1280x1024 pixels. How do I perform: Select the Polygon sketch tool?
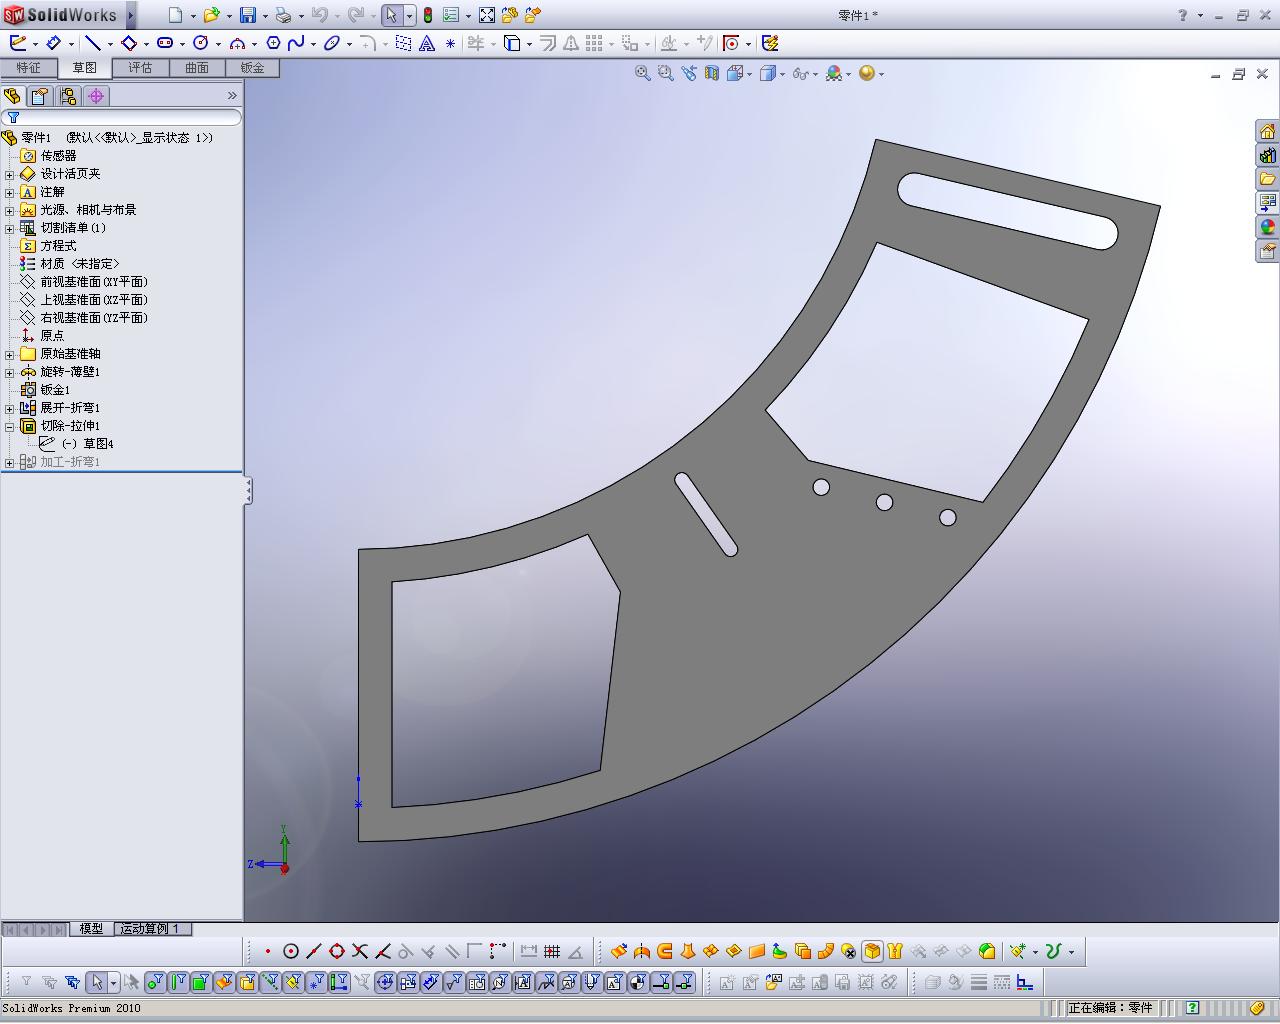[x=273, y=43]
